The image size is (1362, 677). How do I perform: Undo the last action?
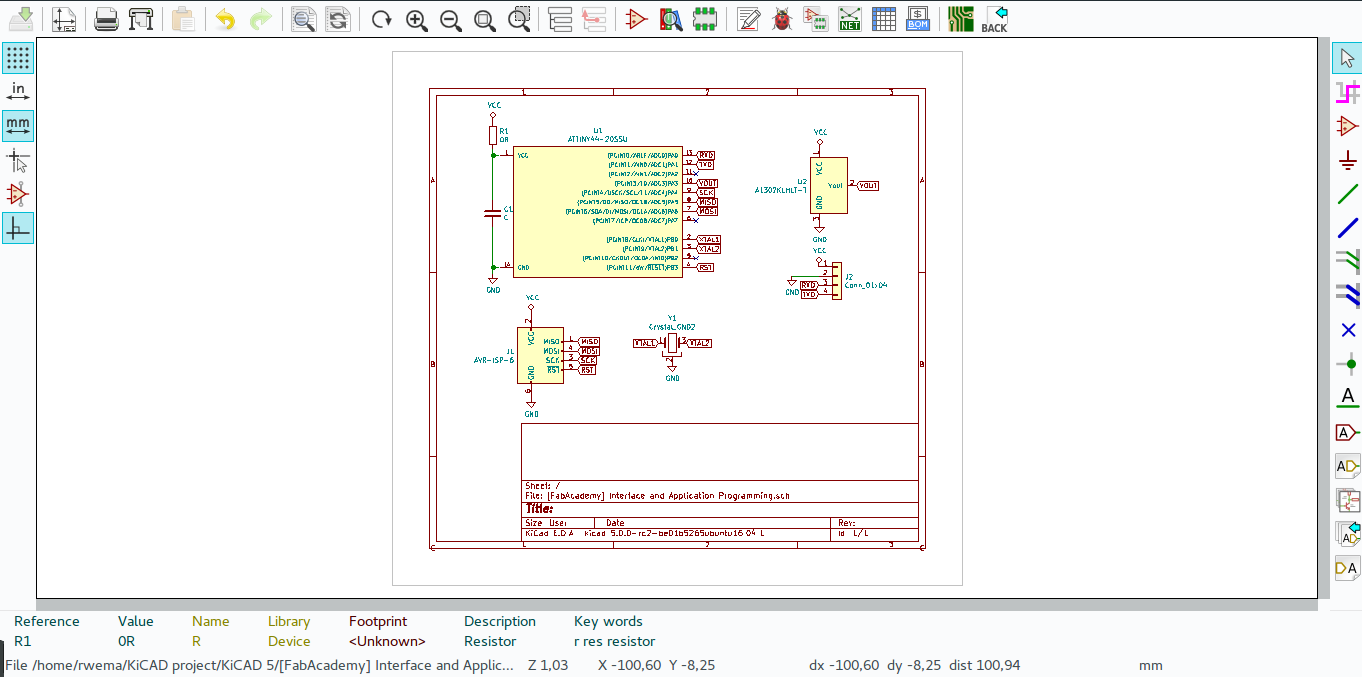(225, 18)
